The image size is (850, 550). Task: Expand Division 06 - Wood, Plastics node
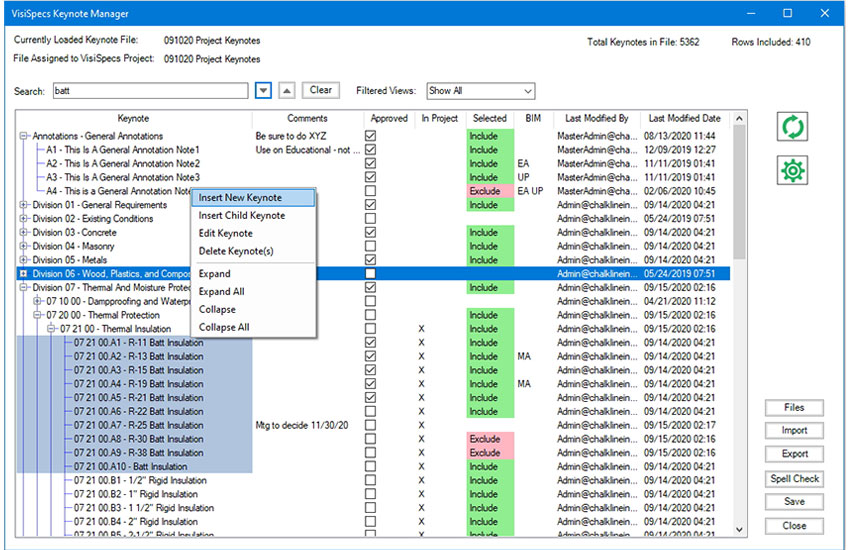coord(23,274)
